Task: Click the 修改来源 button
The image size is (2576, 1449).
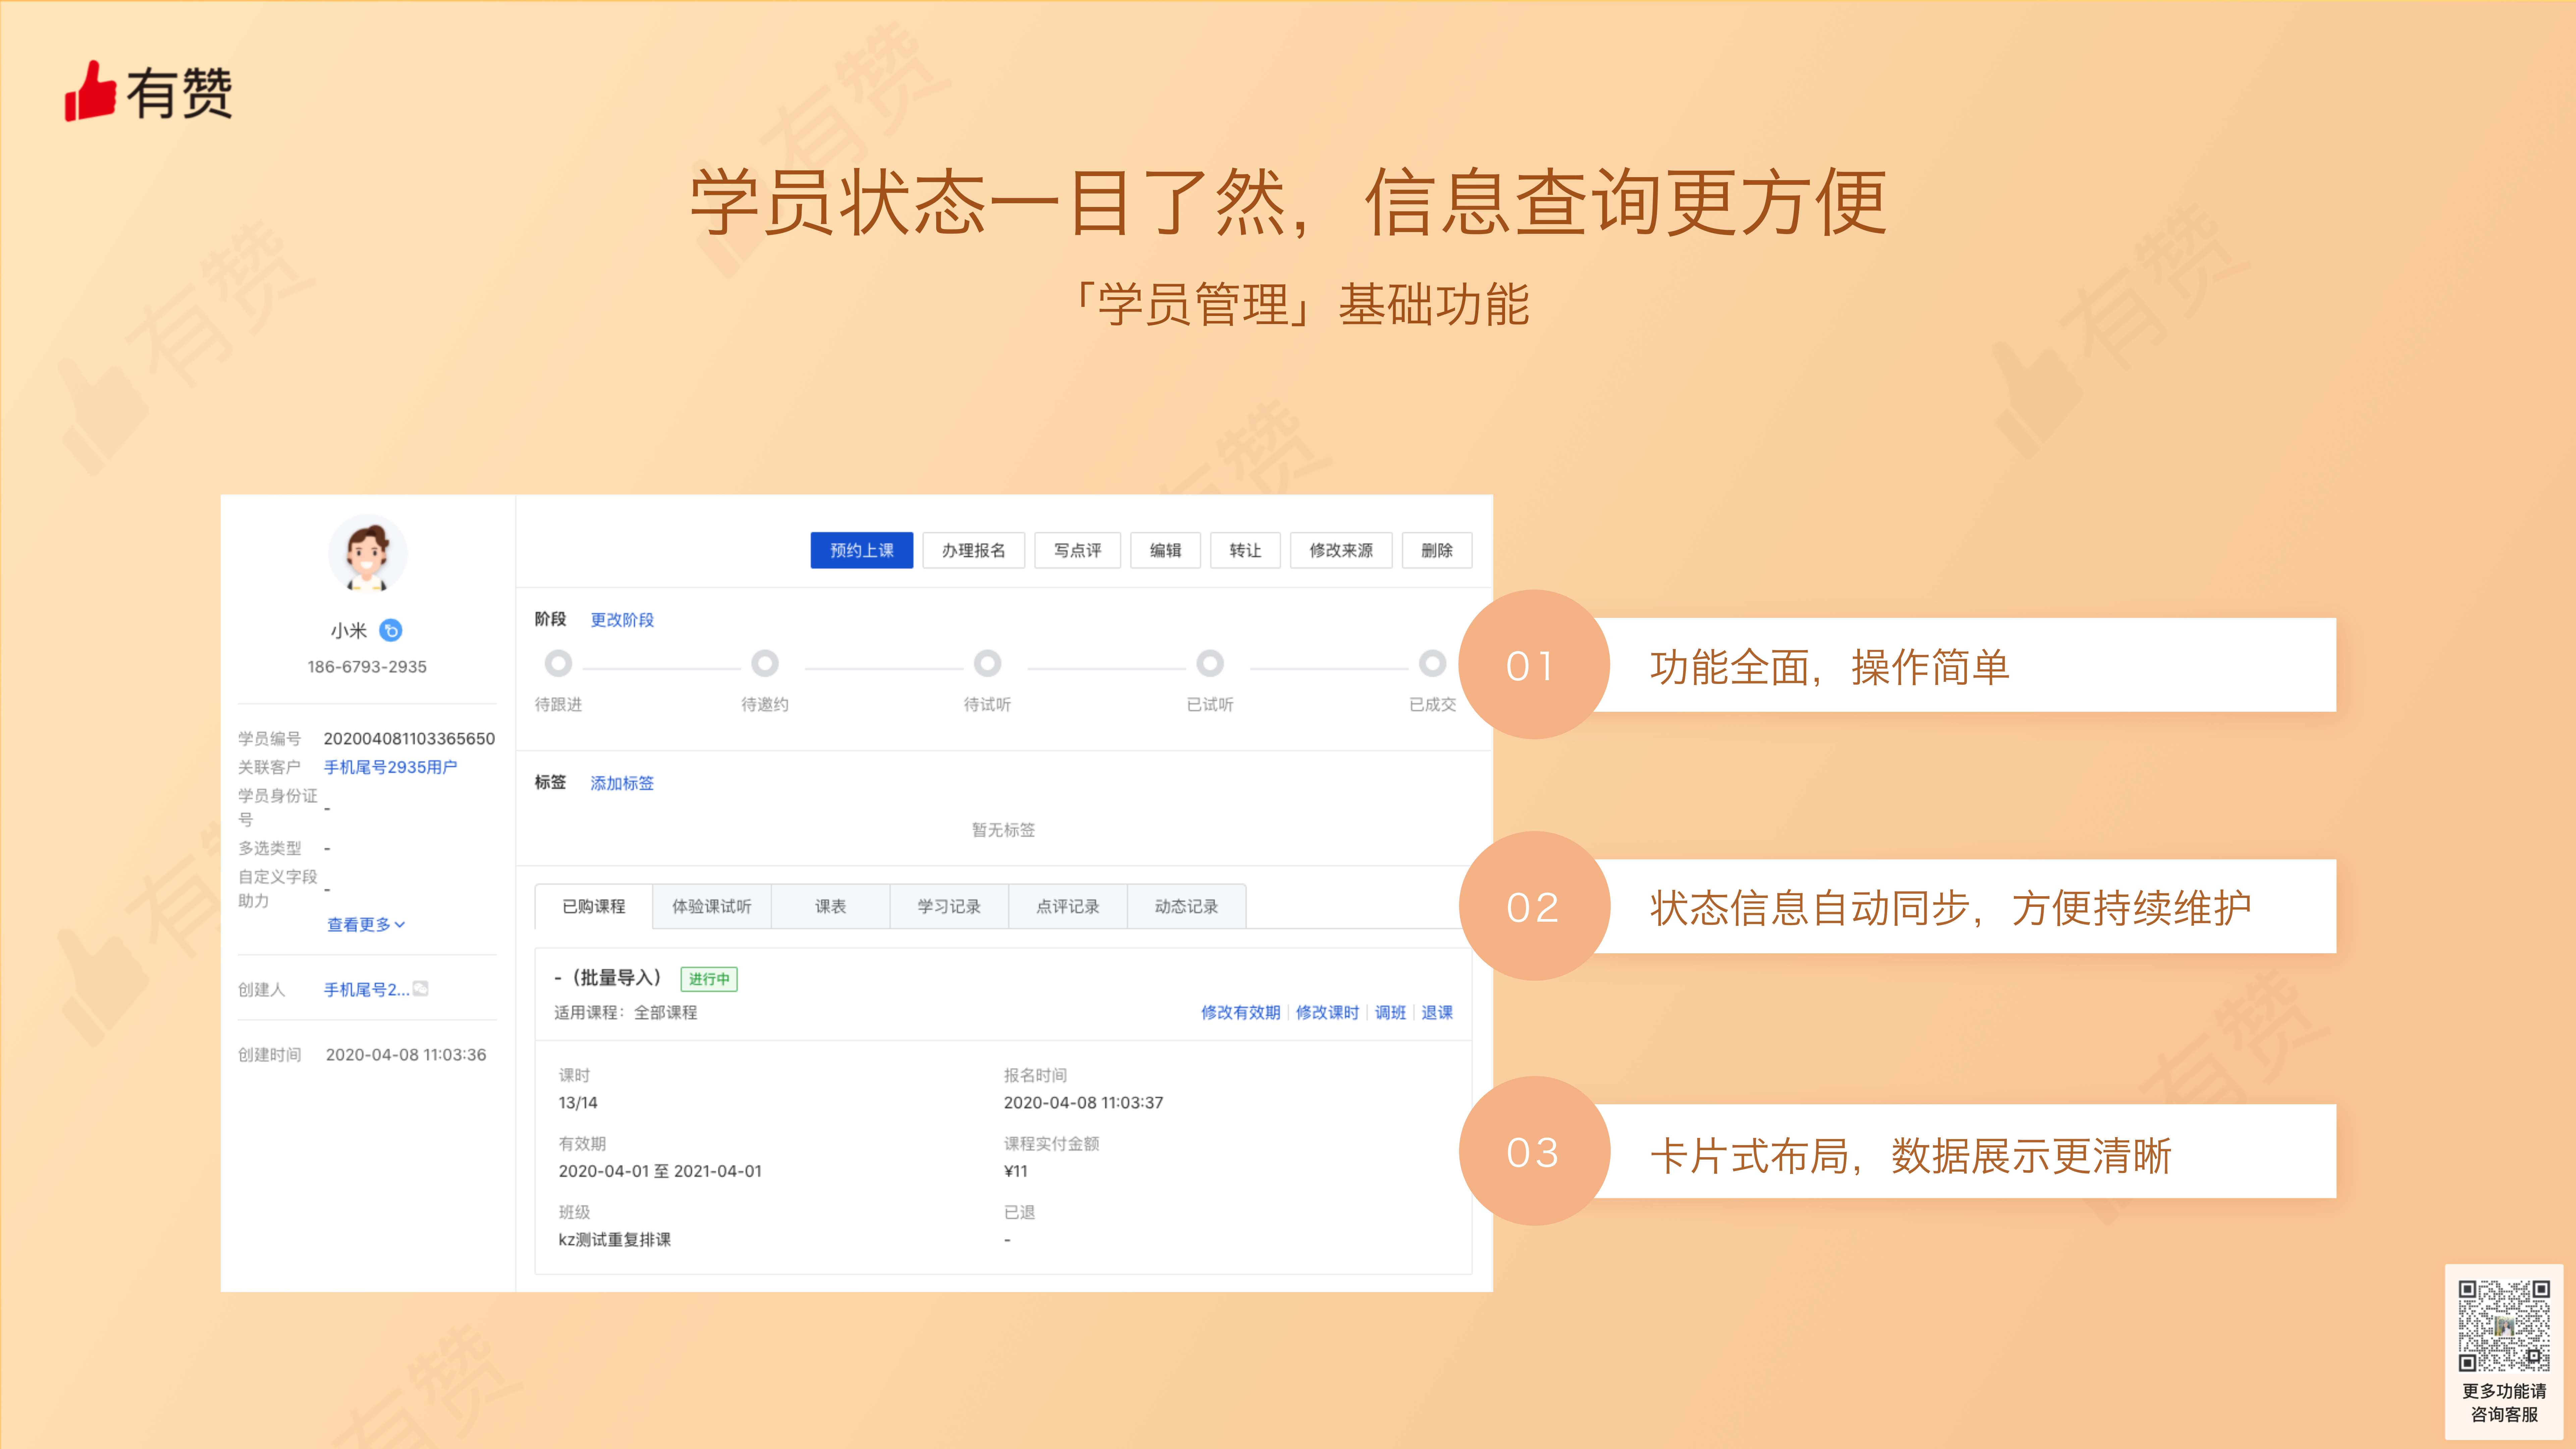Action: (x=1341, y=550)
